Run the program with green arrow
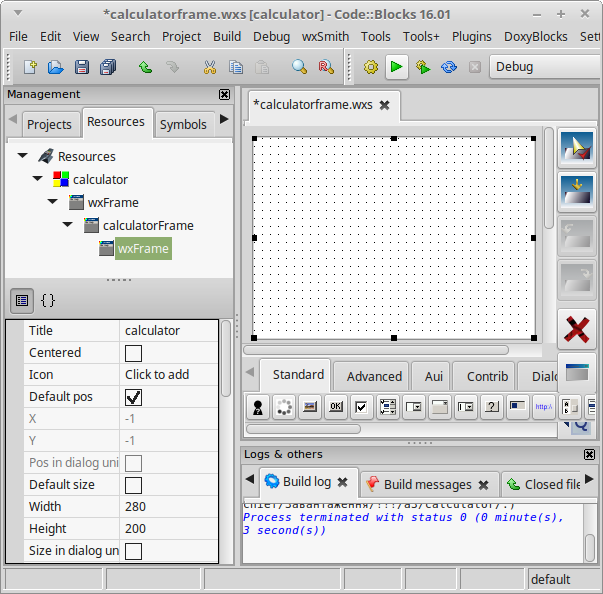 click(396, 67)
